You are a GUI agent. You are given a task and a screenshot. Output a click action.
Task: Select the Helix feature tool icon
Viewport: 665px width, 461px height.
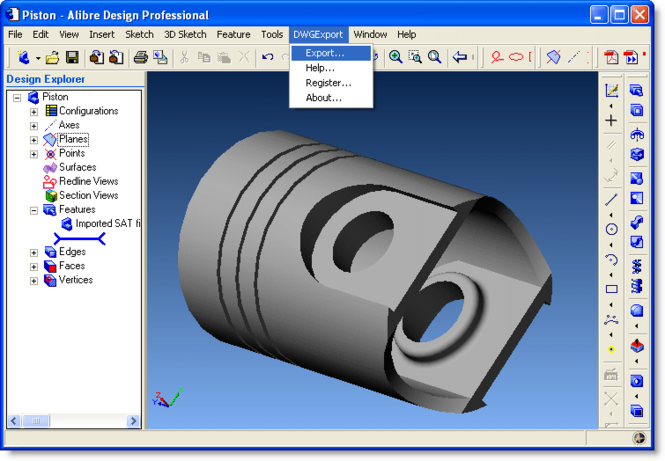(x=637, y=266)
